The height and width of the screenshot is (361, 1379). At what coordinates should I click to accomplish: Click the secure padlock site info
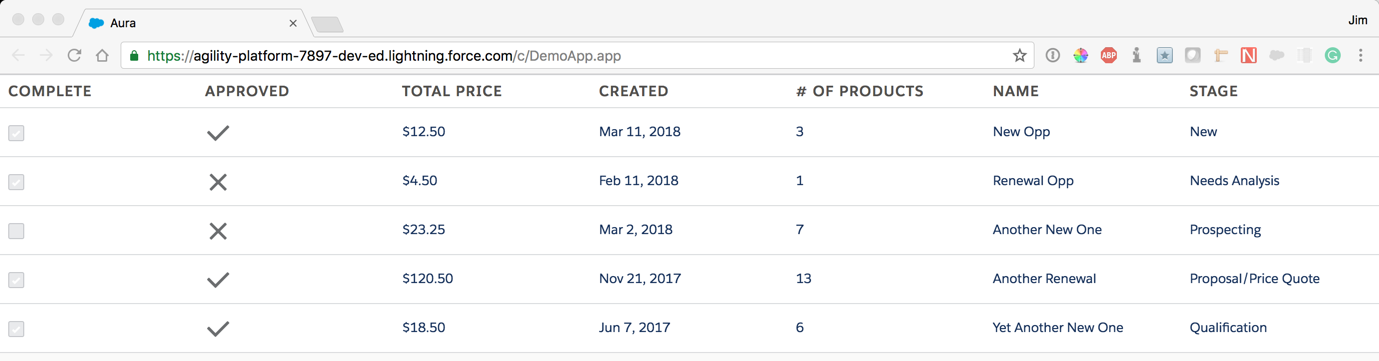point(134,56)
